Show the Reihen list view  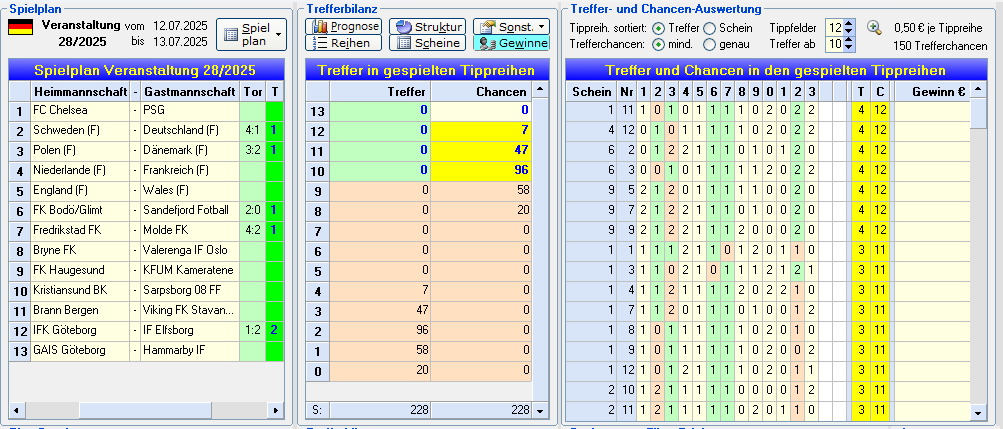coord(344,43)
